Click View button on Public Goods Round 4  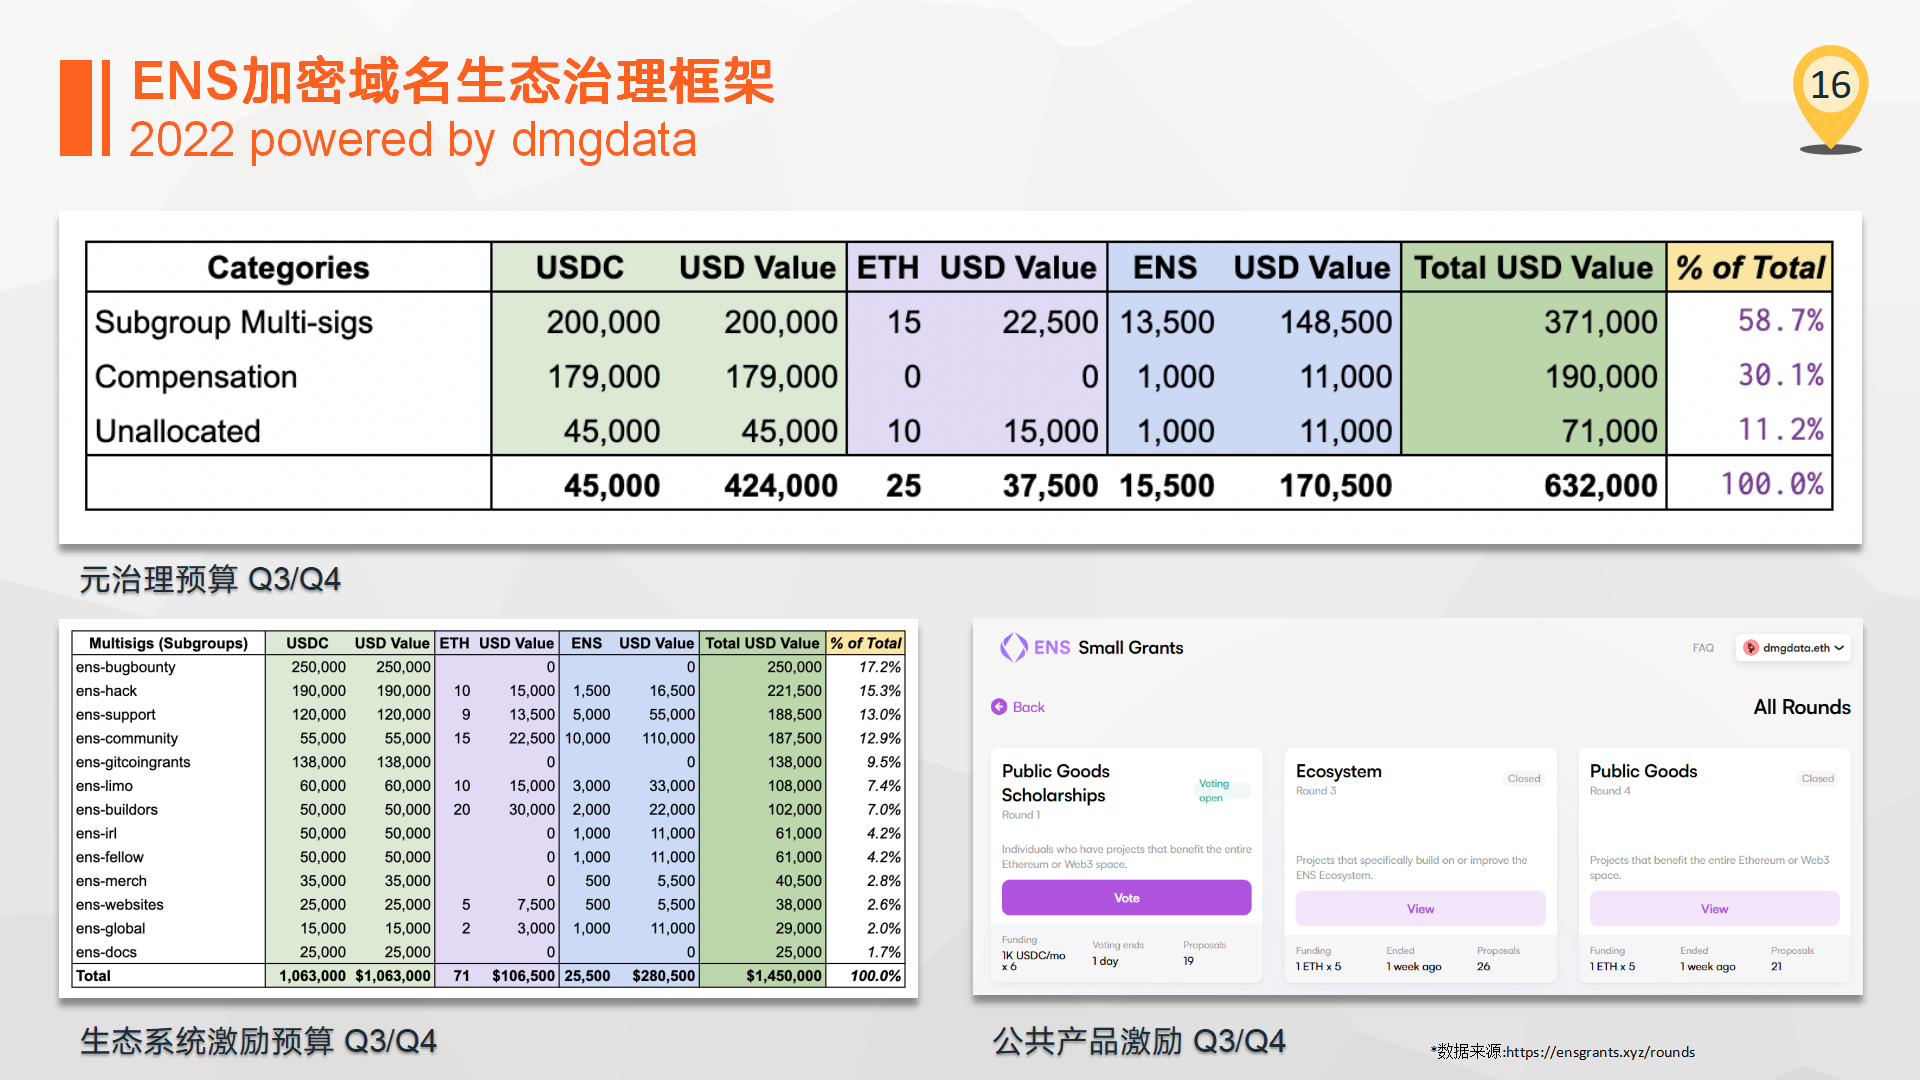pyautogui.click(x=1714, y=909)
